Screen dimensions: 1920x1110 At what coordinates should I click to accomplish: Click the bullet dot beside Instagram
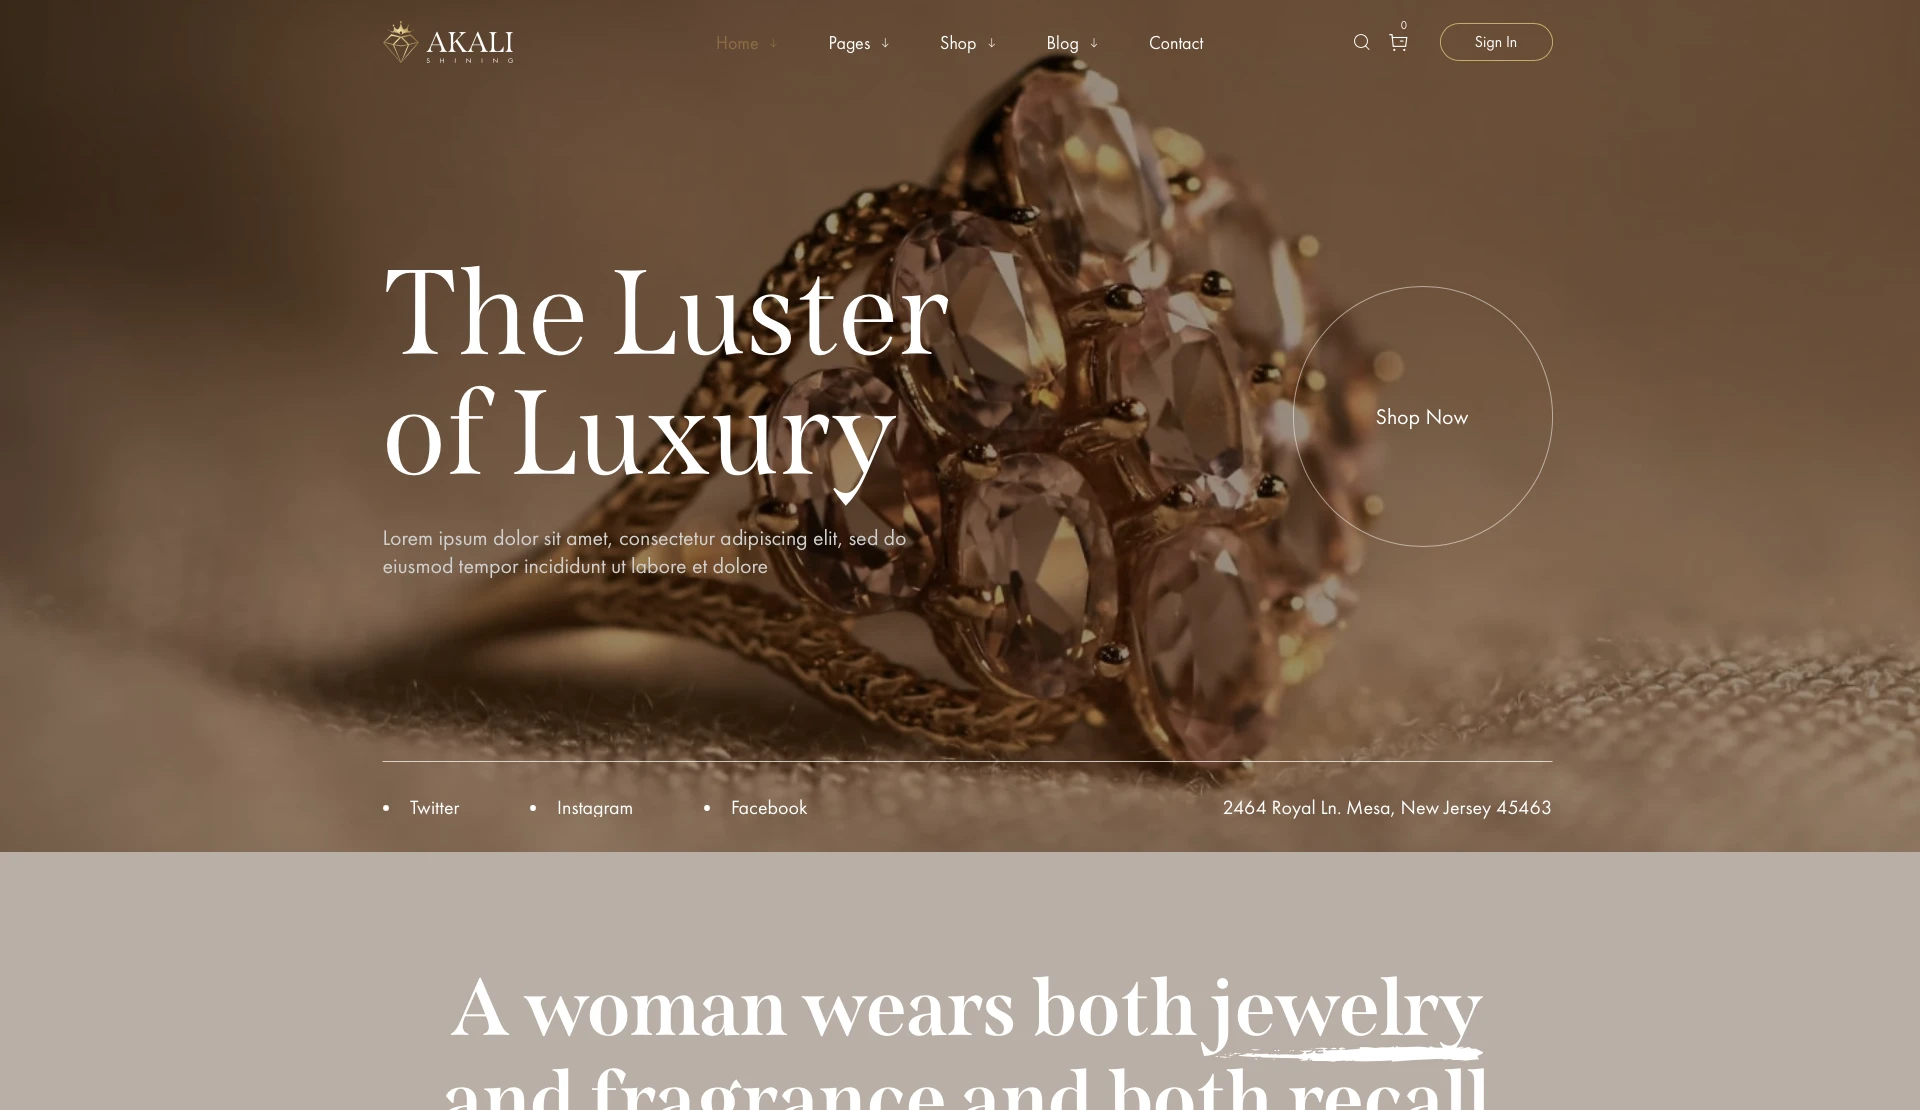[533, 808]
